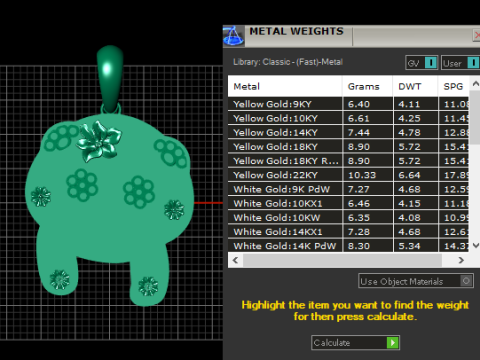Click DWT value 4.78 for 14KY
Image resolution: width=480 pixels, height=360 pixels.
409,132
